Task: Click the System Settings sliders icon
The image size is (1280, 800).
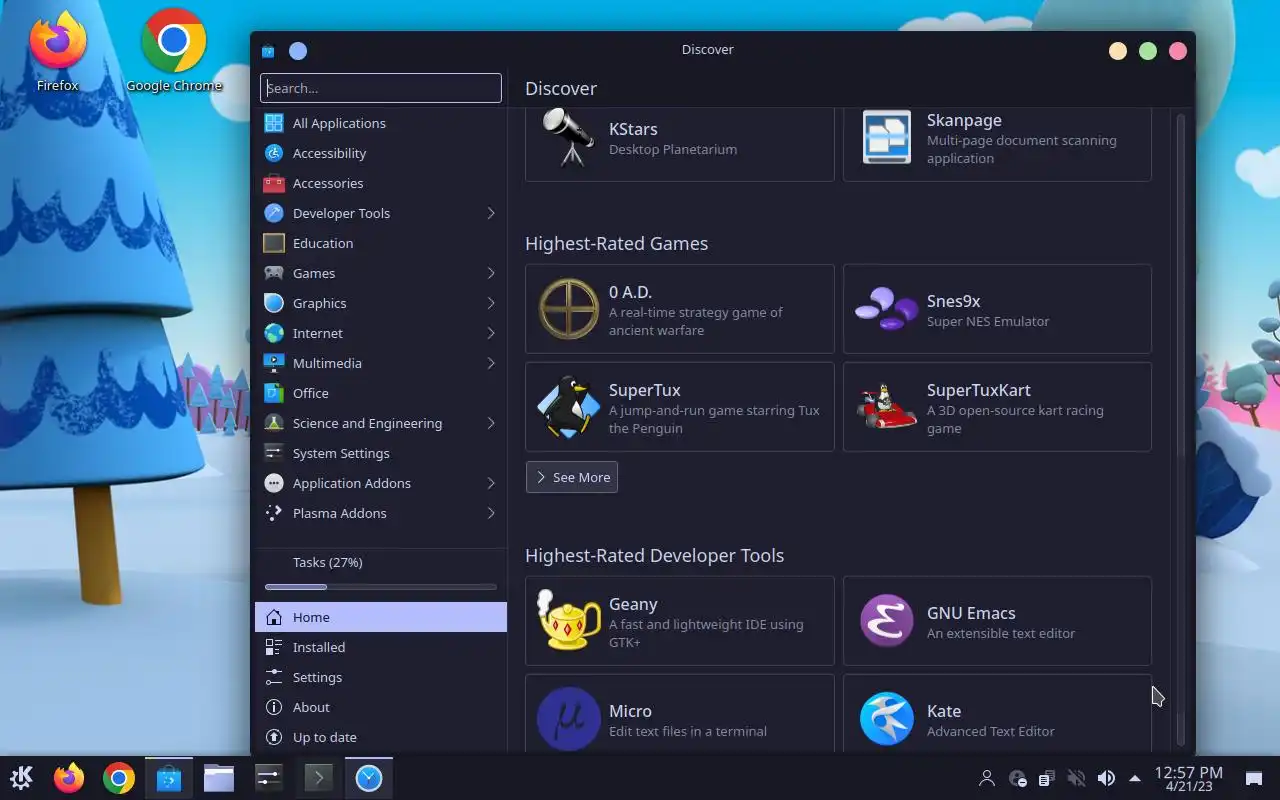Action: (274, 453)
